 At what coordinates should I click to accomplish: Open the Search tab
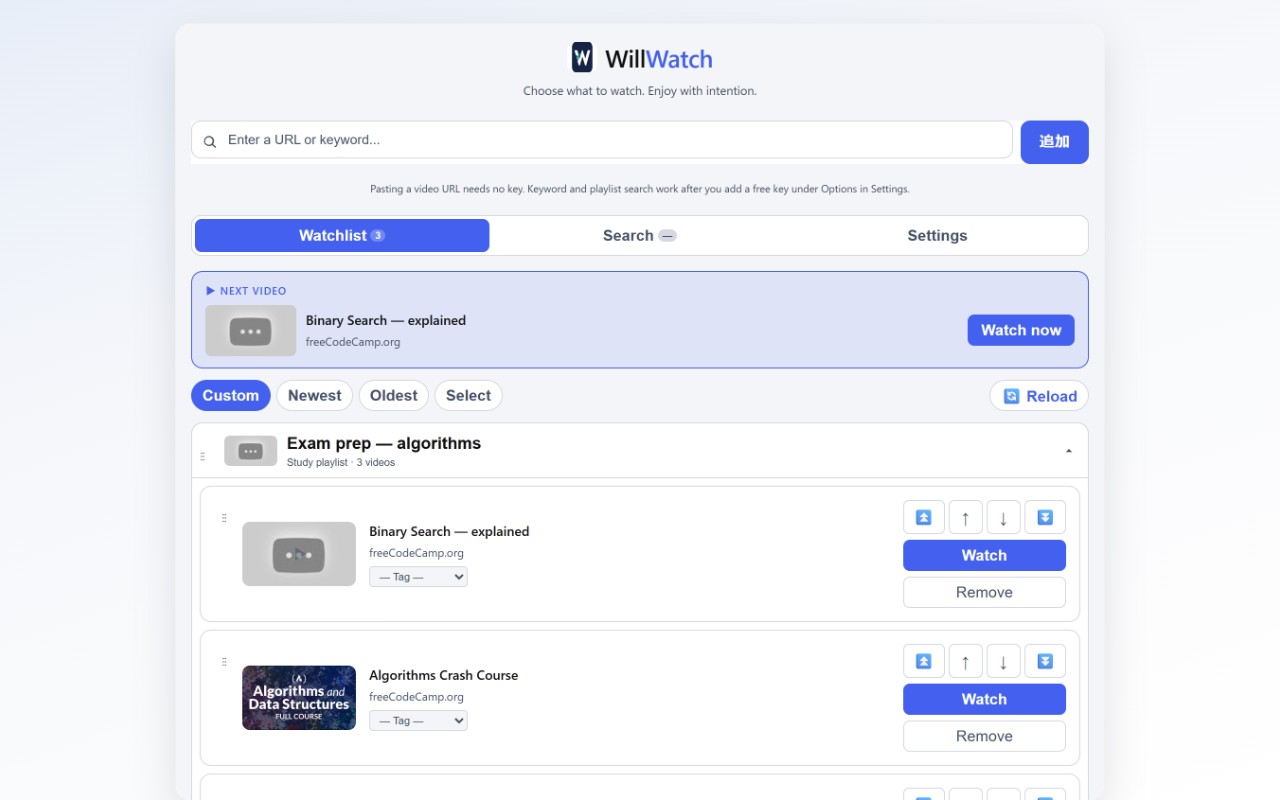pyautogui.click(x=640, y=236)
